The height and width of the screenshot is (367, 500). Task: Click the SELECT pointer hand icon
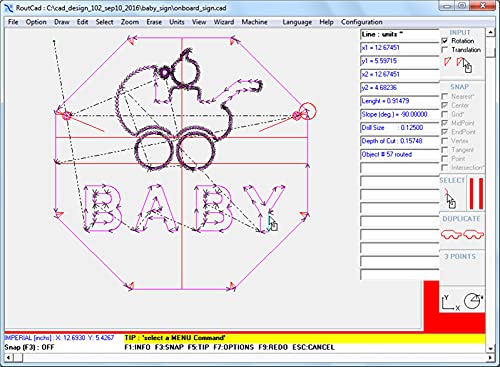449,198
